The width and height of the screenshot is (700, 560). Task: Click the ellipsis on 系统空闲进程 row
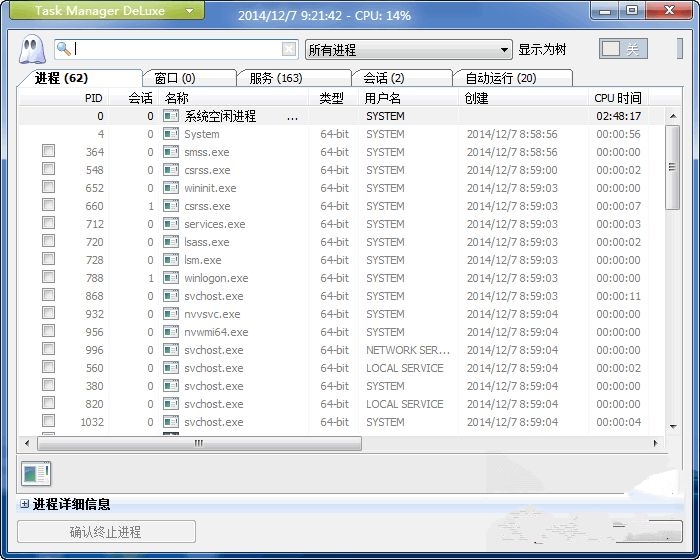click(x=292, y=118)
